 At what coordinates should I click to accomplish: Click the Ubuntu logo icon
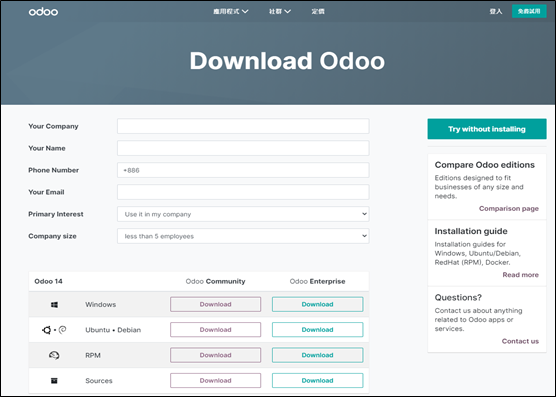(x=46, y=330)
